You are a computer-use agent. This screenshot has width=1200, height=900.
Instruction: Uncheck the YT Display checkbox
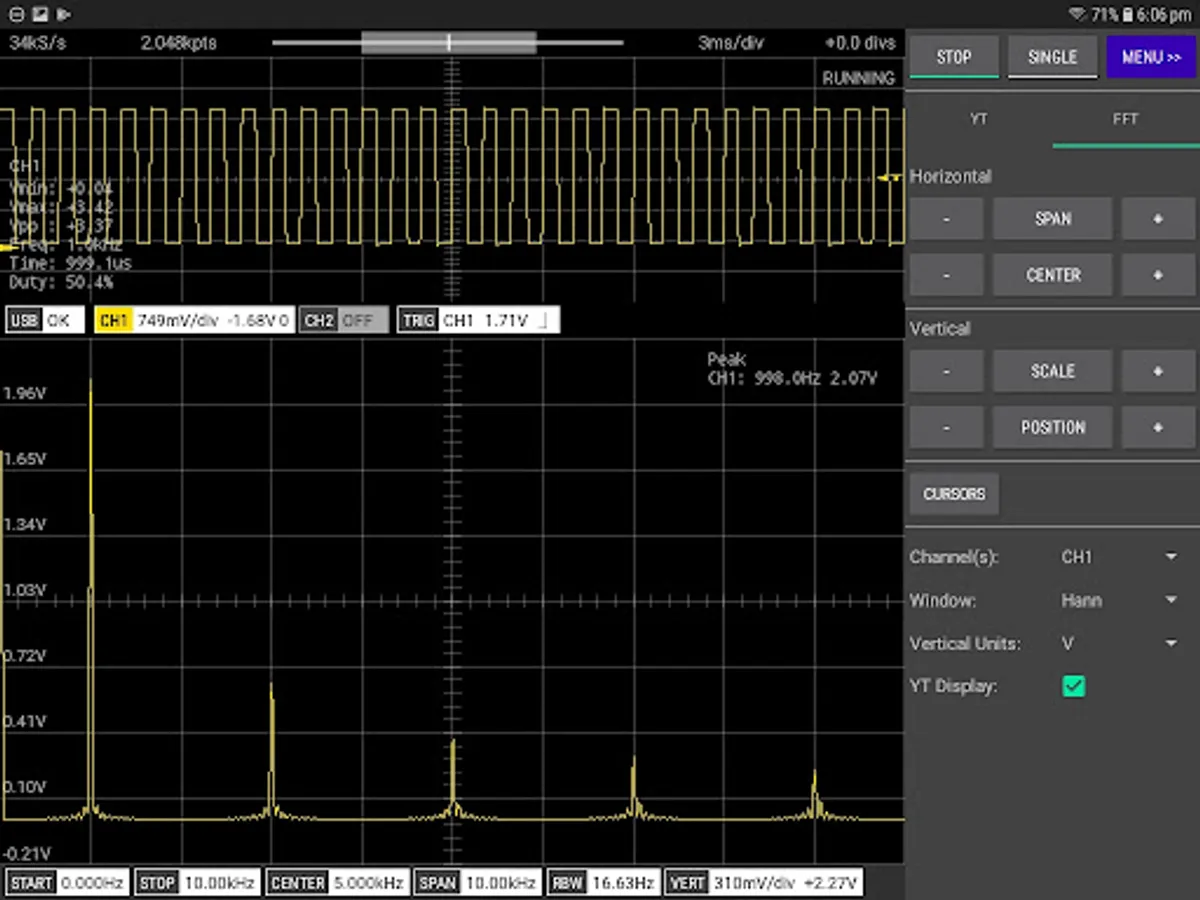[1073, 687]
